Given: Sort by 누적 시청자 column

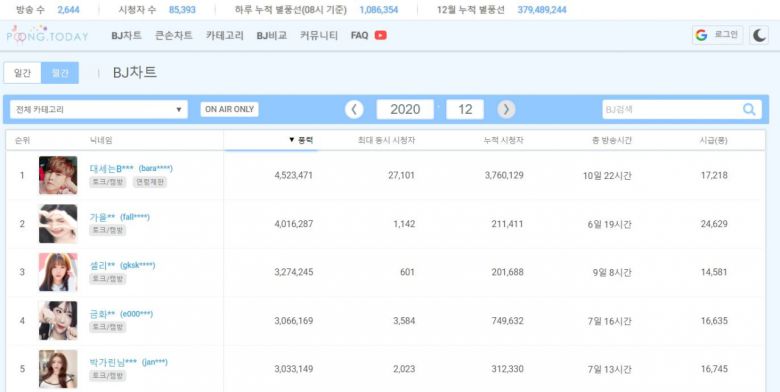Looking at the screenshot, I should click(x=503, y=140).
